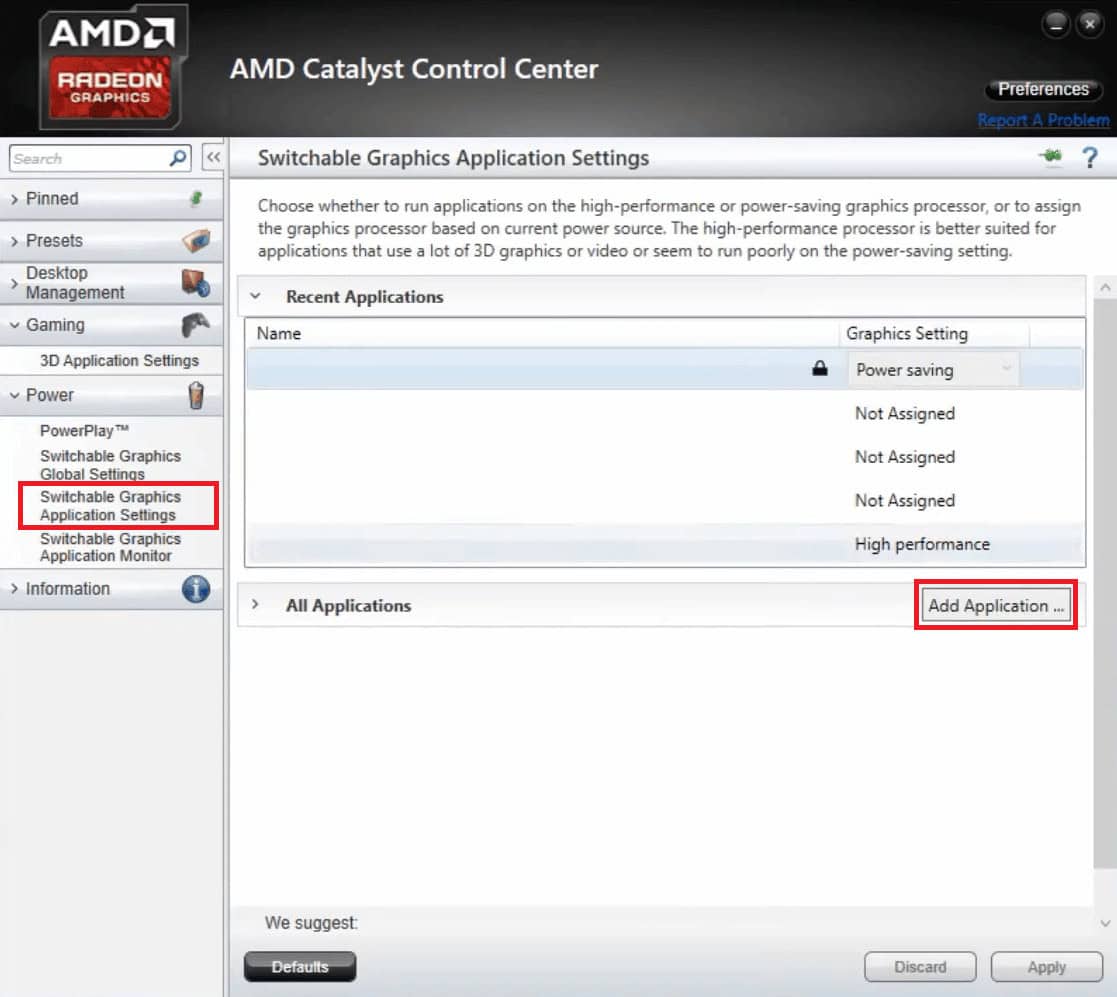The image size is (1117, 997).
Task: Expand the Pinned section
Action: coord(14,199)
